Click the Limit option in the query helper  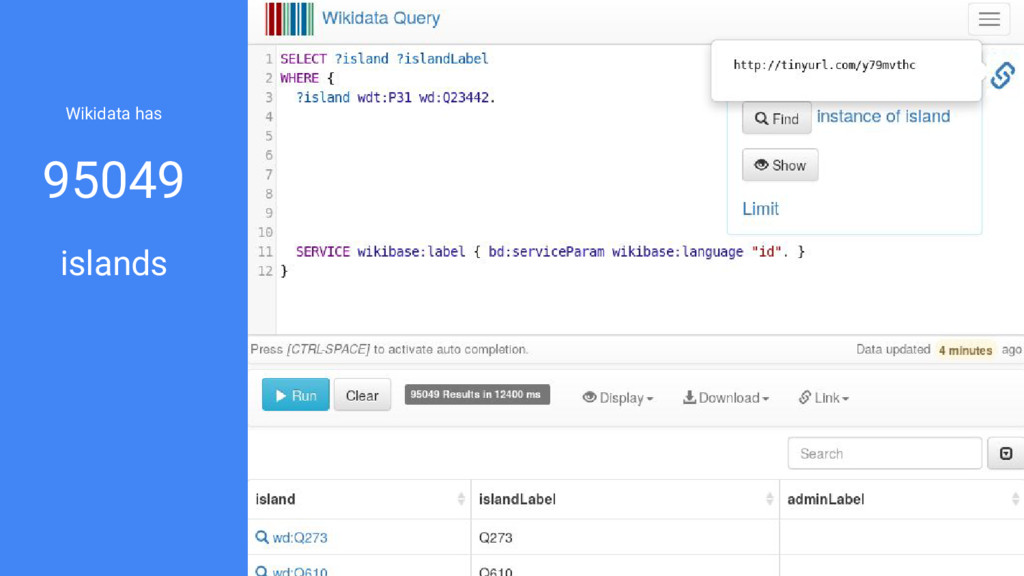click(760, 209)
